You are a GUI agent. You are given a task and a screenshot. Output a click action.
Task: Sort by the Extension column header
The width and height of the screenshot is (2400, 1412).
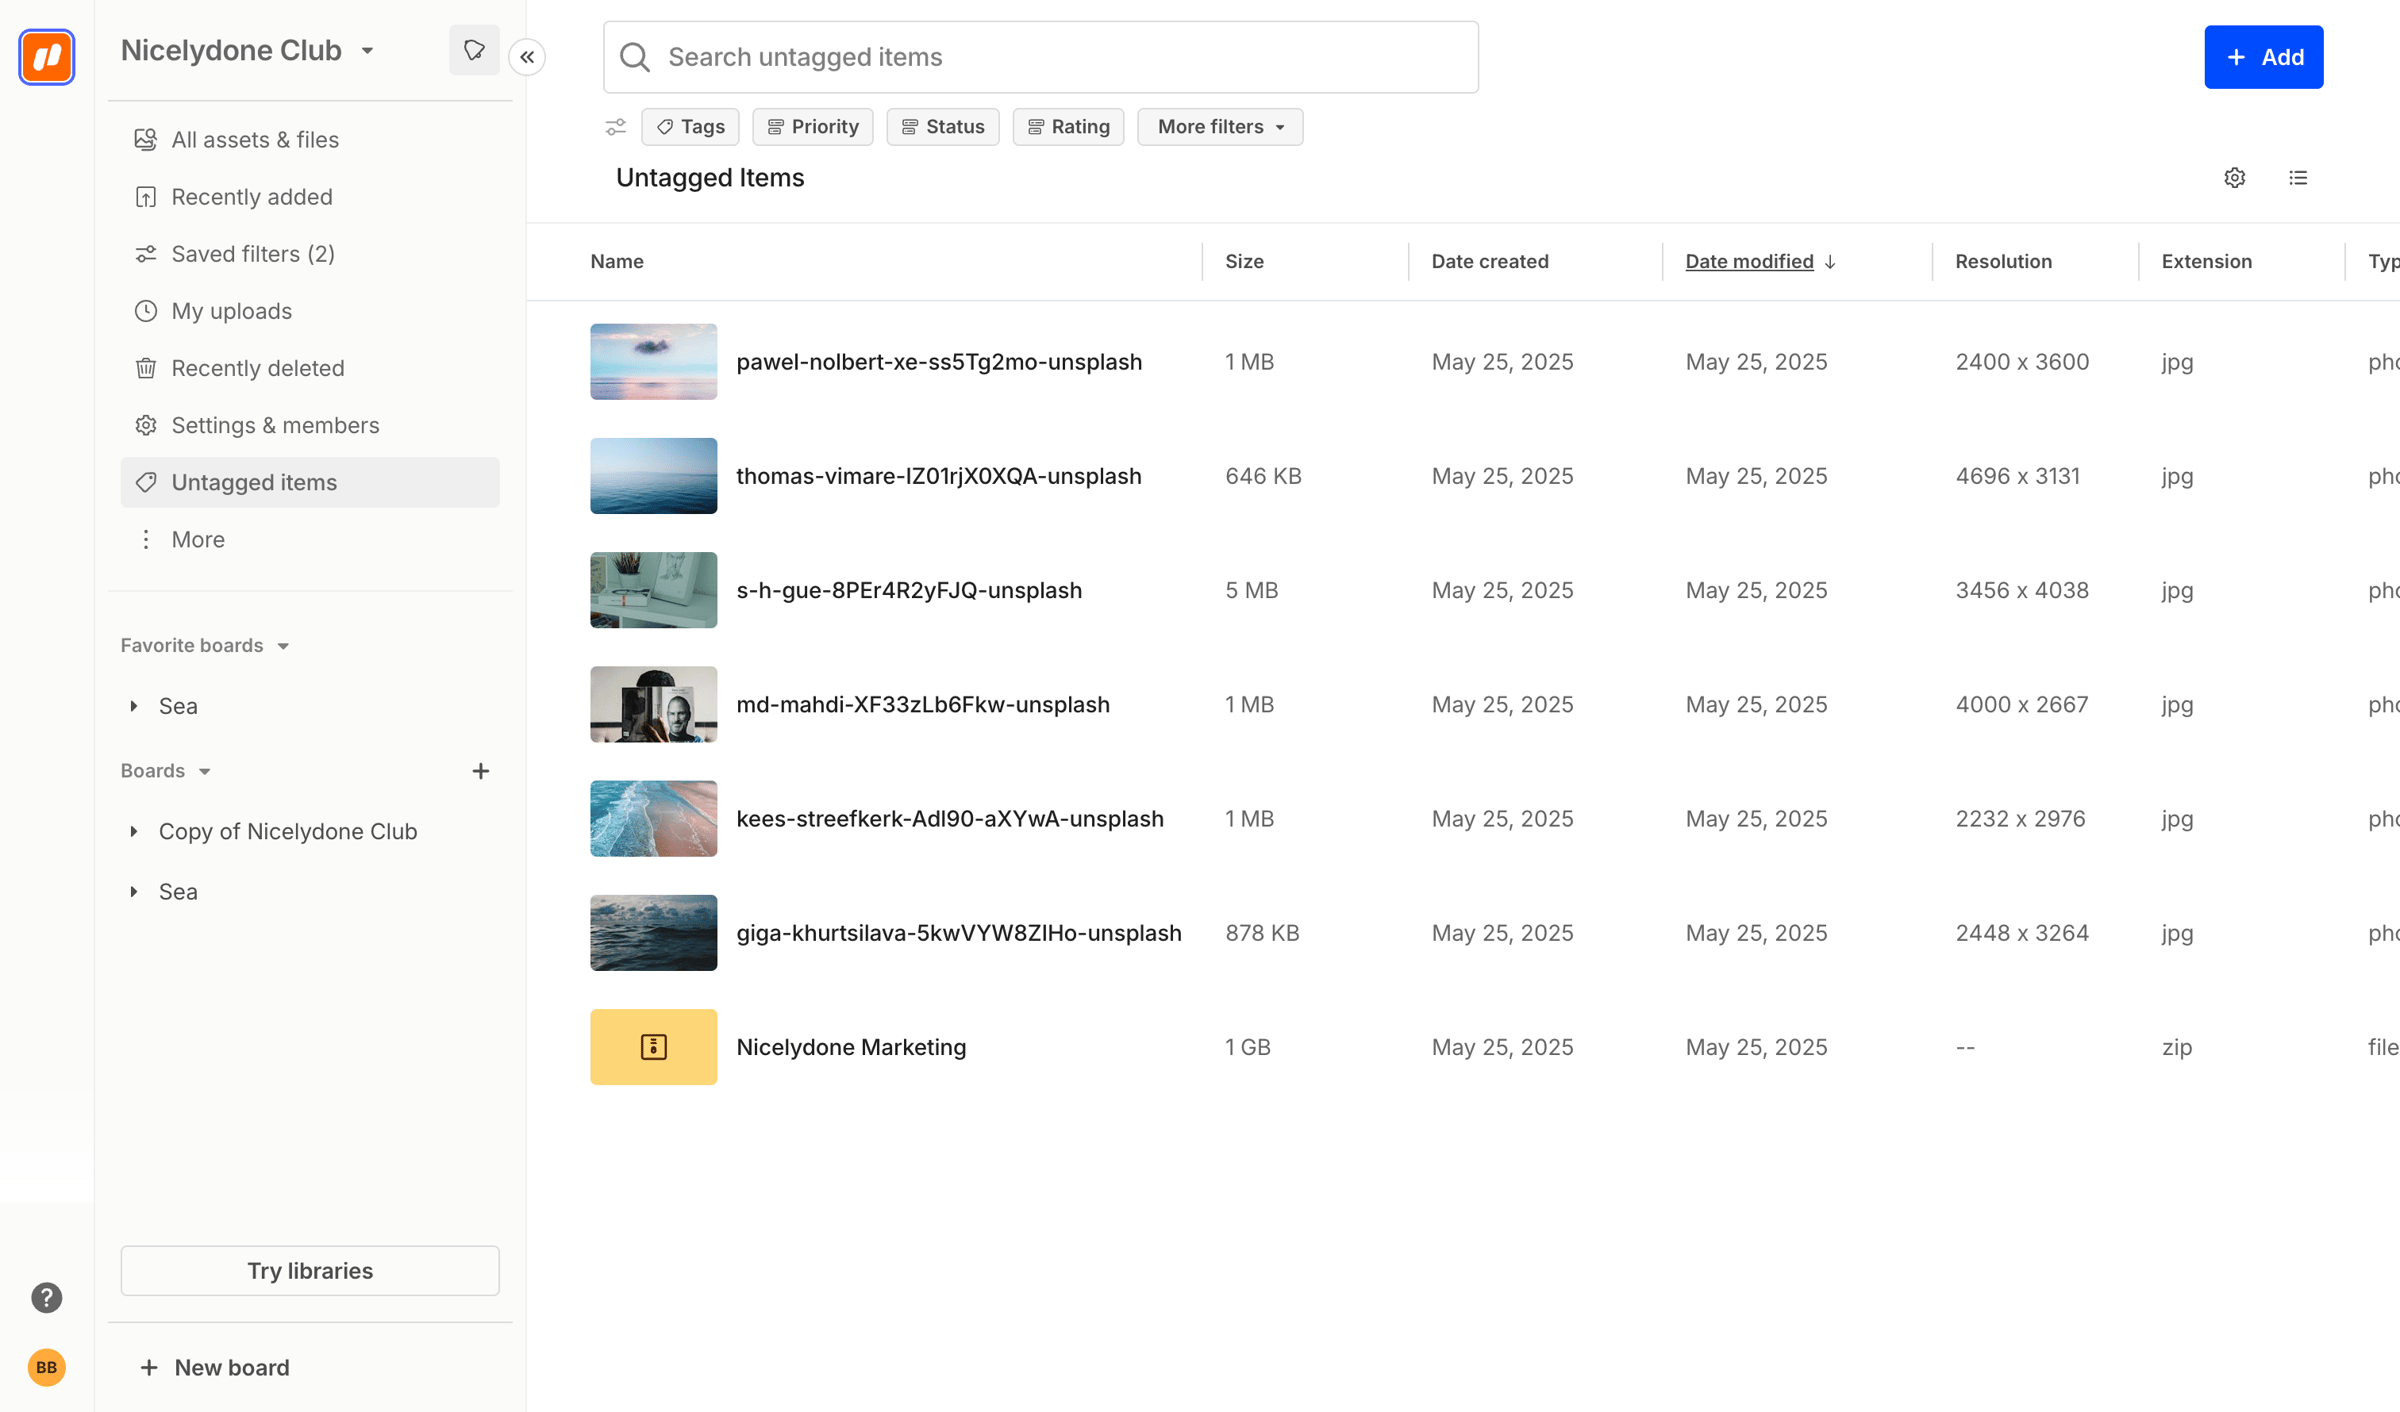click(2207, 262)
